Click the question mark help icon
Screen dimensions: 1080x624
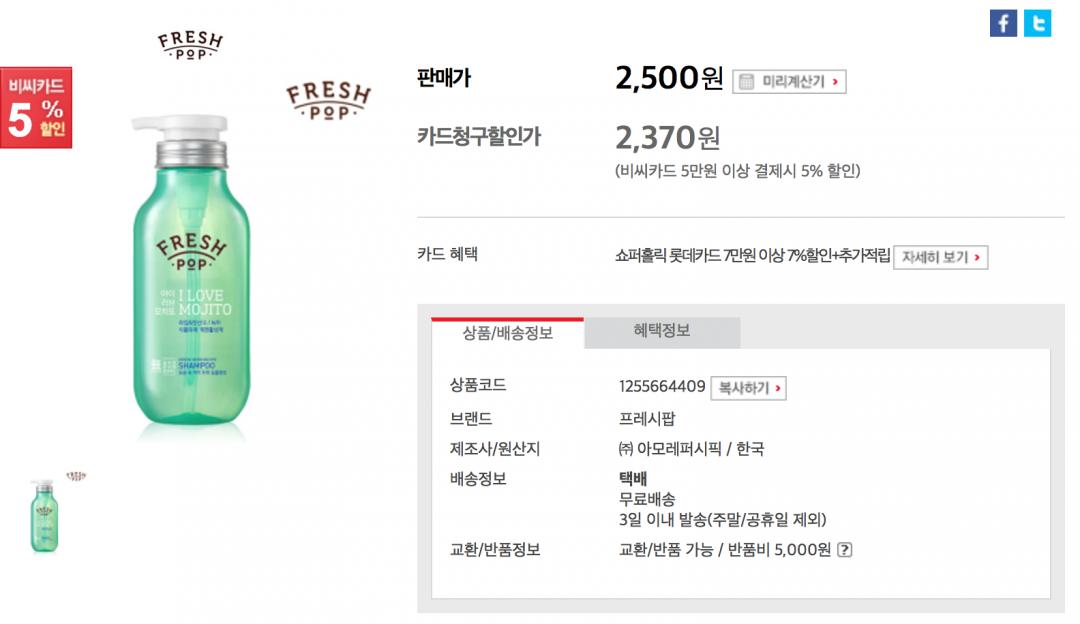(844, 549)
